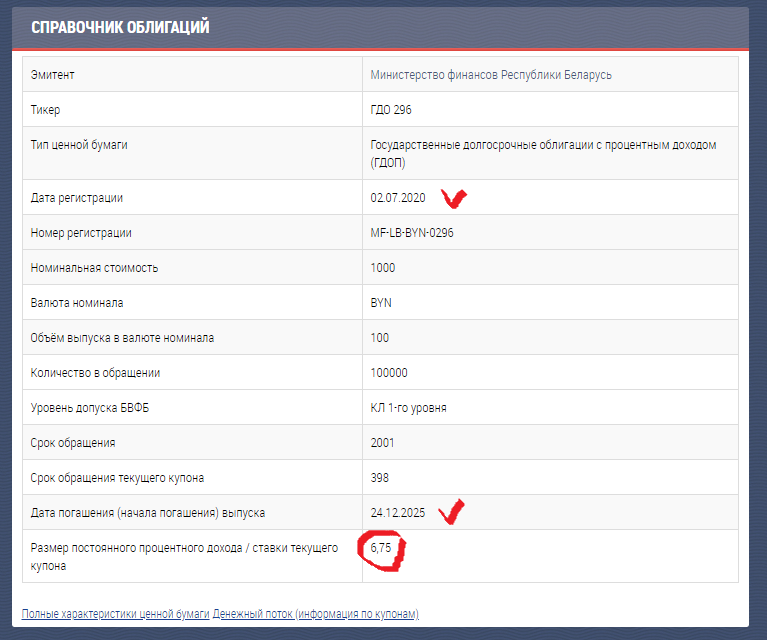Click the current coupon term '398'
The height and width of the screenshot is (640, 767).
380,478
